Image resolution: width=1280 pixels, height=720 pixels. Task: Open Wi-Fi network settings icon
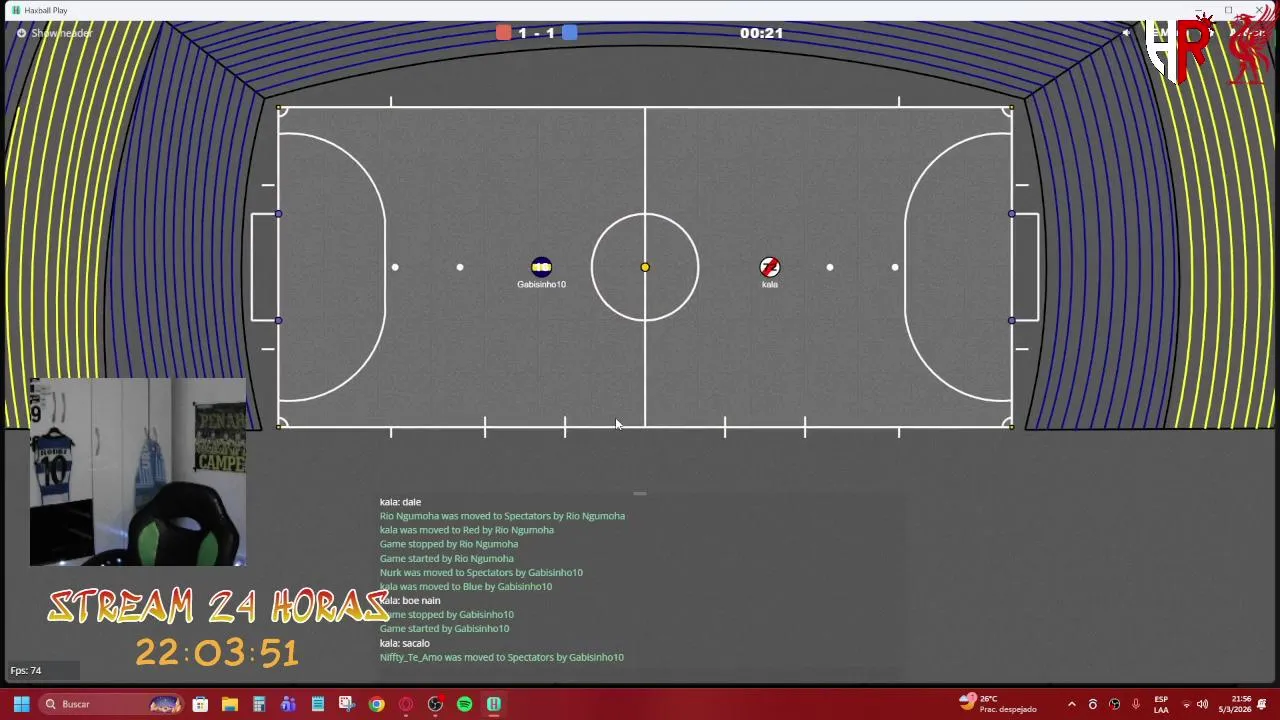point(1186,704)
